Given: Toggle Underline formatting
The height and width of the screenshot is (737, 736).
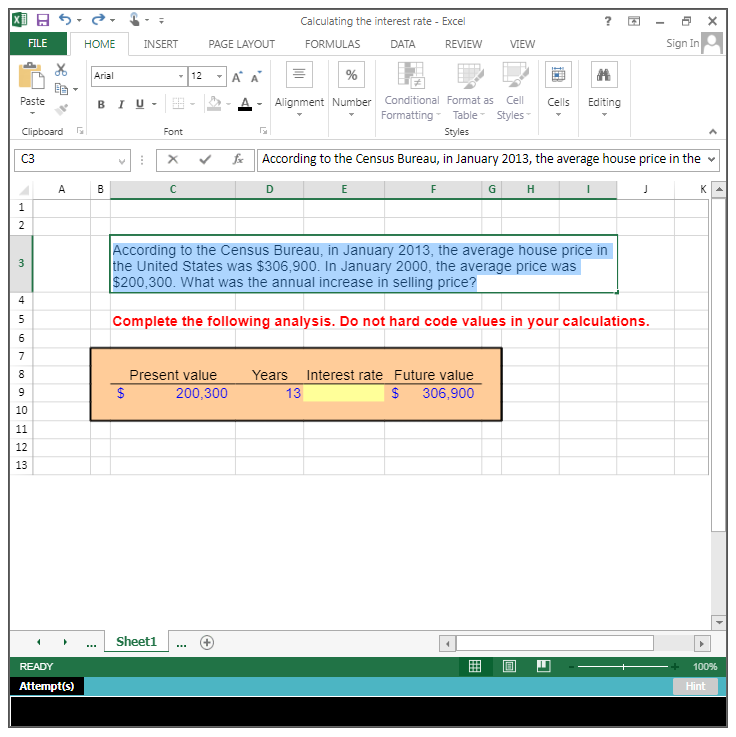Looking at the screenshot, I should 140,104.
